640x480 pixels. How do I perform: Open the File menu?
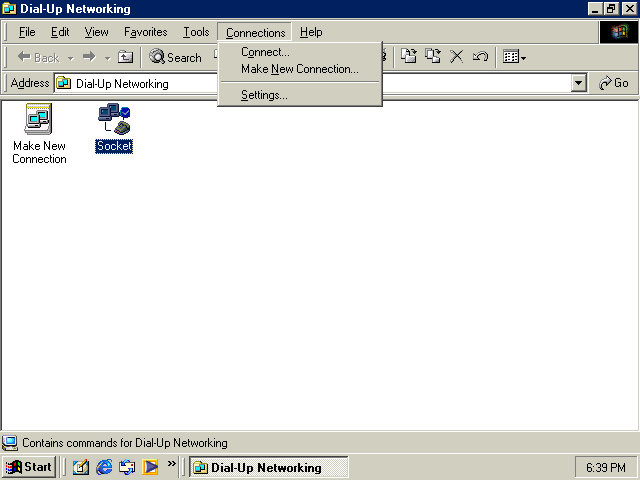[x=27, y=32]
